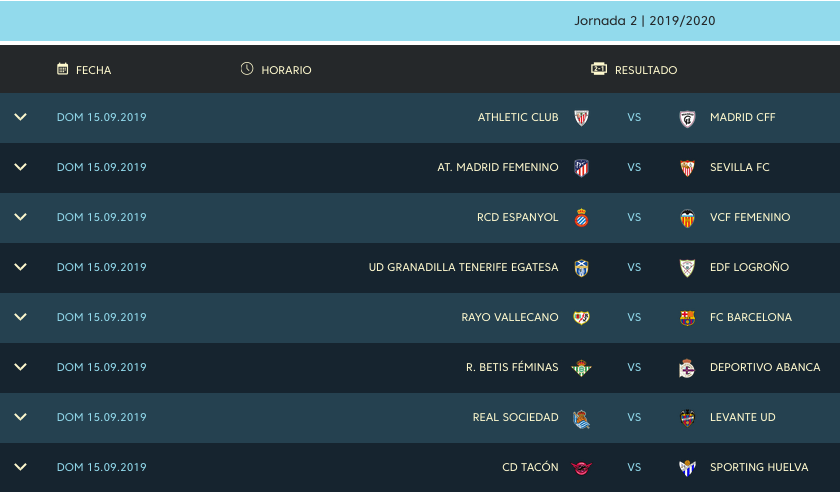840x492 pixels.
Task: Click the Horario column header
Action: [286, 70]
